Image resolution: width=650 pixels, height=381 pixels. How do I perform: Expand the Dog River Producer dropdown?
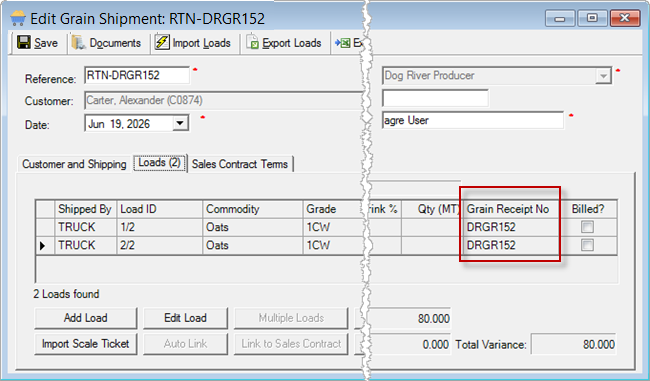(x=603, y=76)
